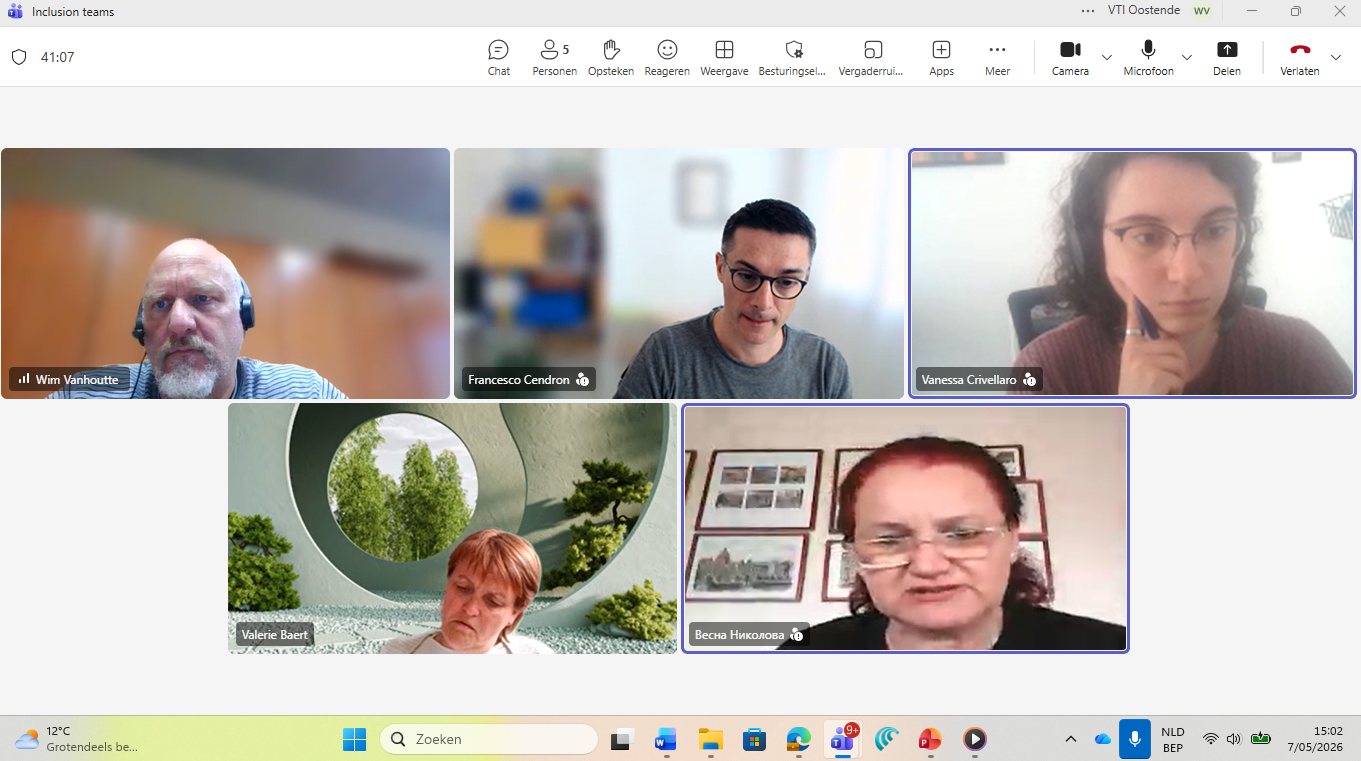Open PowerPoint from the taskbar
Screen dimensions: 1361x761
930,739
